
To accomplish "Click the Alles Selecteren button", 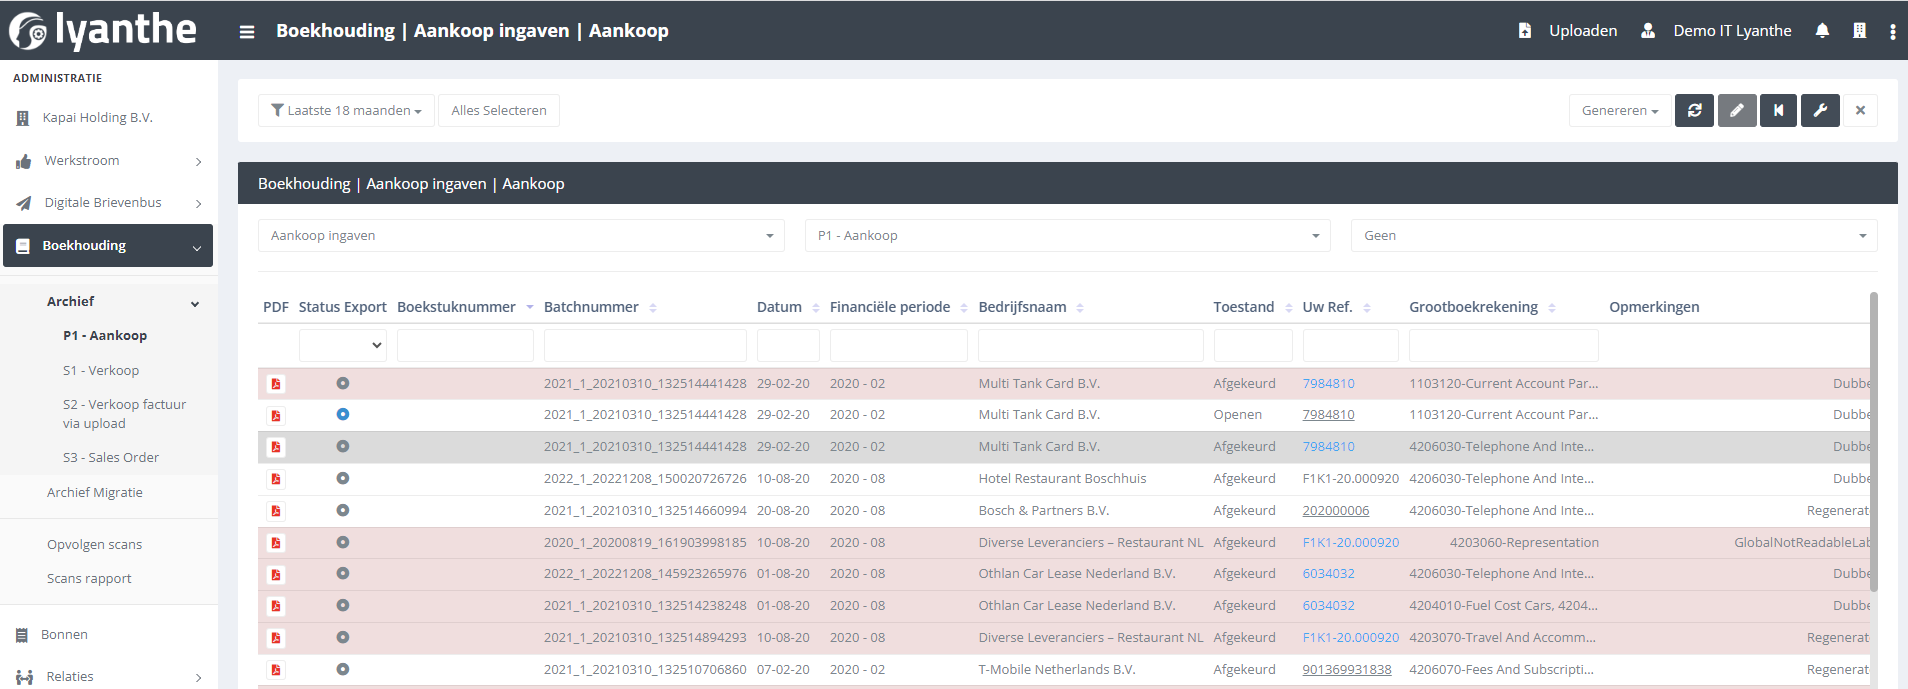I will [x=498, y=111].
